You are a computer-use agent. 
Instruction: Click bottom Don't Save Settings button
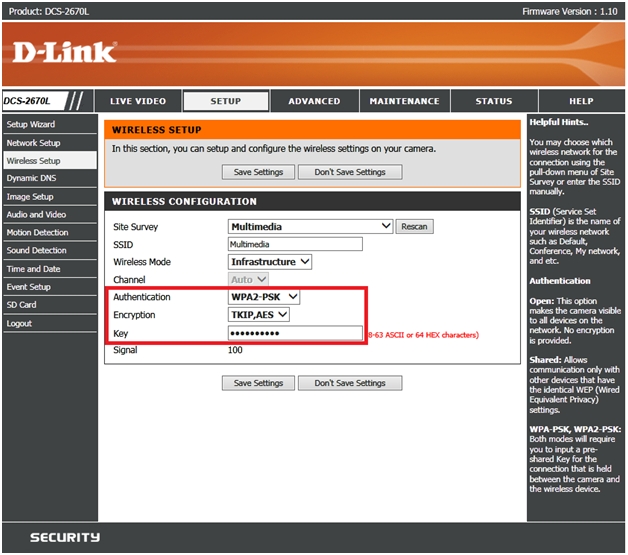point(350,383)
